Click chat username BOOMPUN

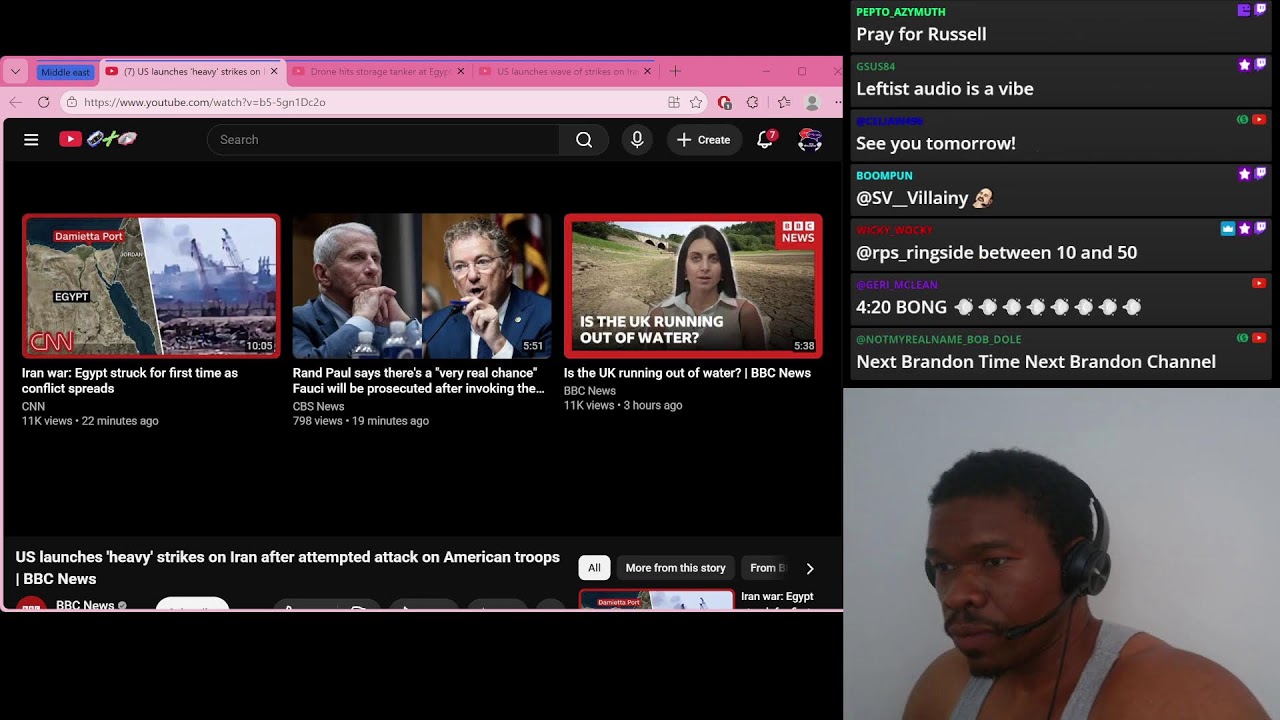coord(884,176)
